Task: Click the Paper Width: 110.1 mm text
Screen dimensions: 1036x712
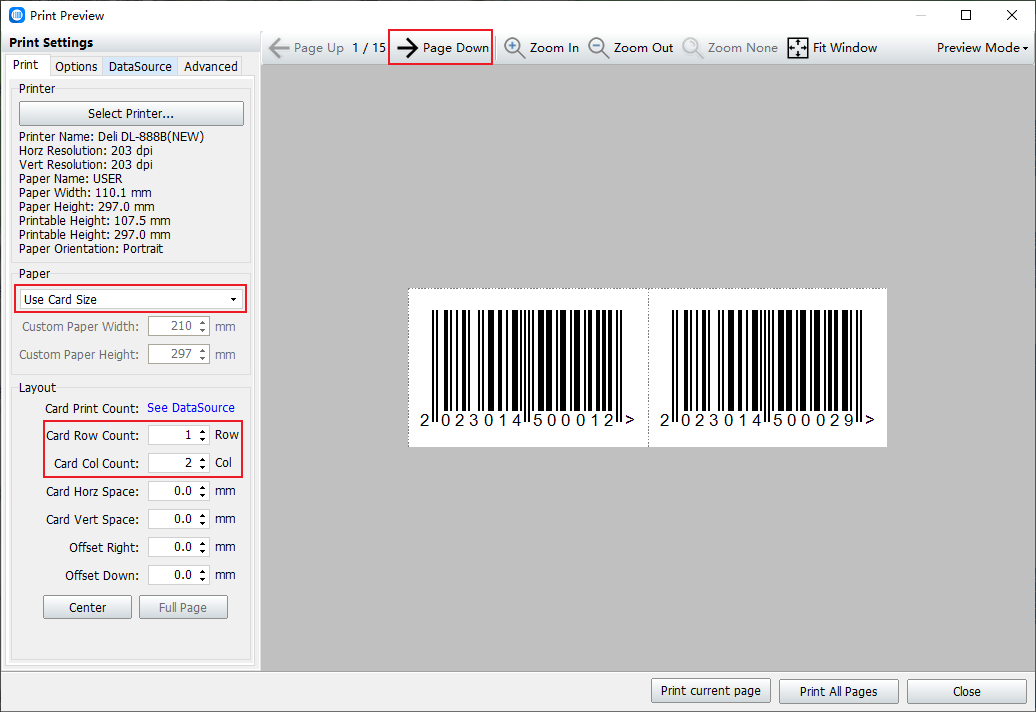Action: pos(85,193)
